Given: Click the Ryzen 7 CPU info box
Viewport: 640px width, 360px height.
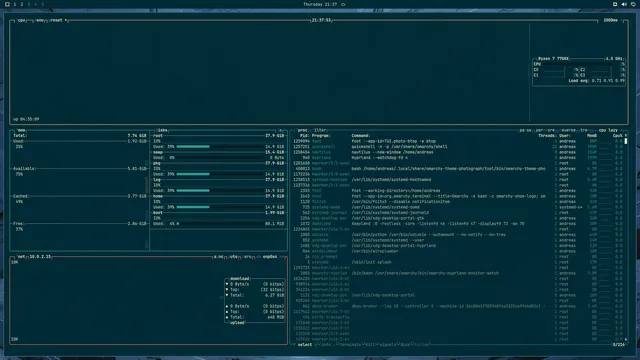Looking at the screenshot, I should pyautogui.click(x=579, y=72).
